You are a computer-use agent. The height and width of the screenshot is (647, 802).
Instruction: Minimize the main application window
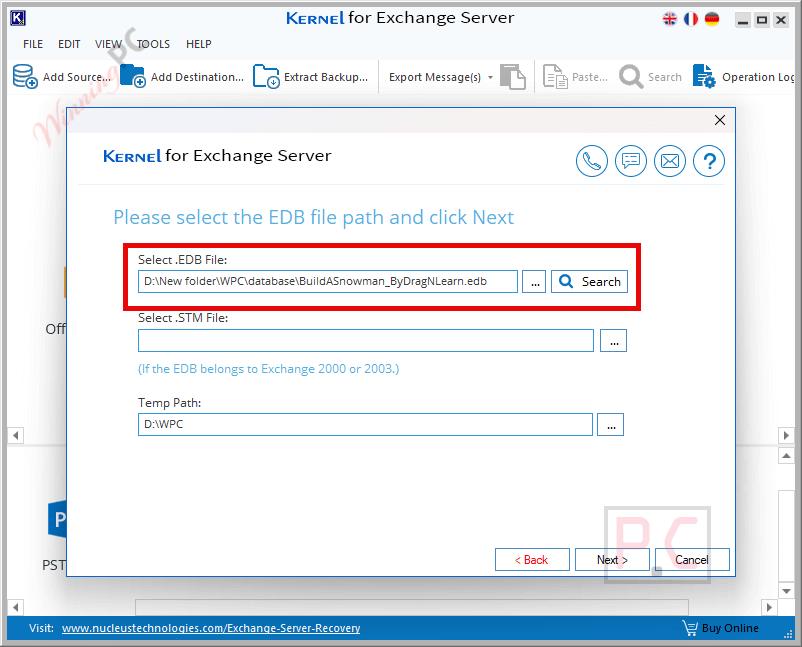tap(743, 20)
